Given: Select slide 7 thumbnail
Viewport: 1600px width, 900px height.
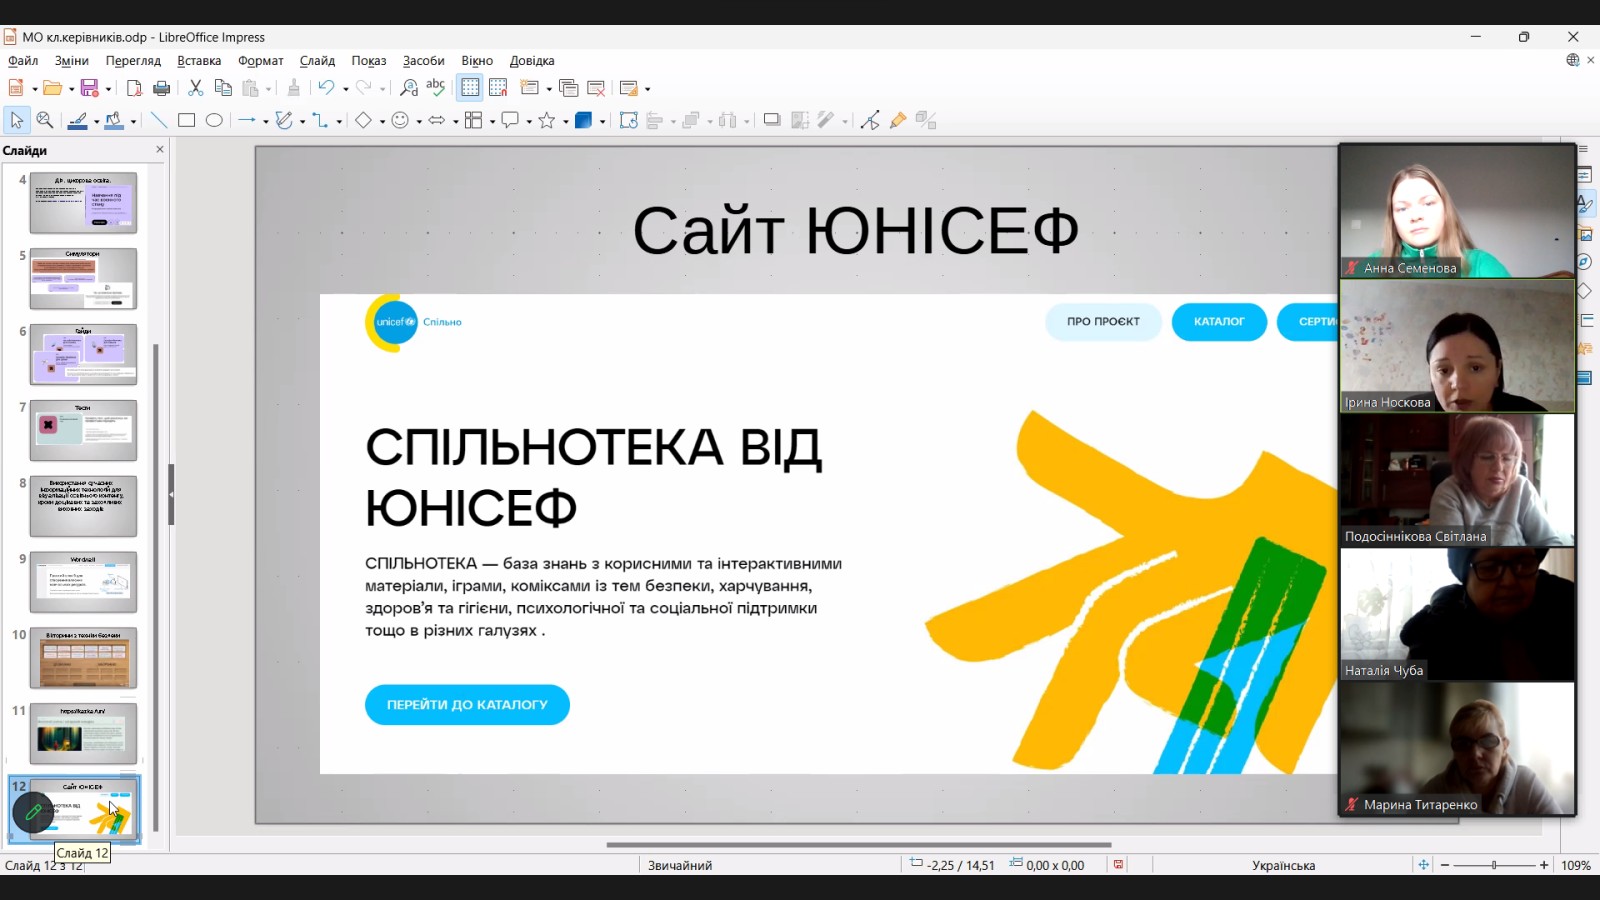Looking at the screenshot, I should 83,431.
